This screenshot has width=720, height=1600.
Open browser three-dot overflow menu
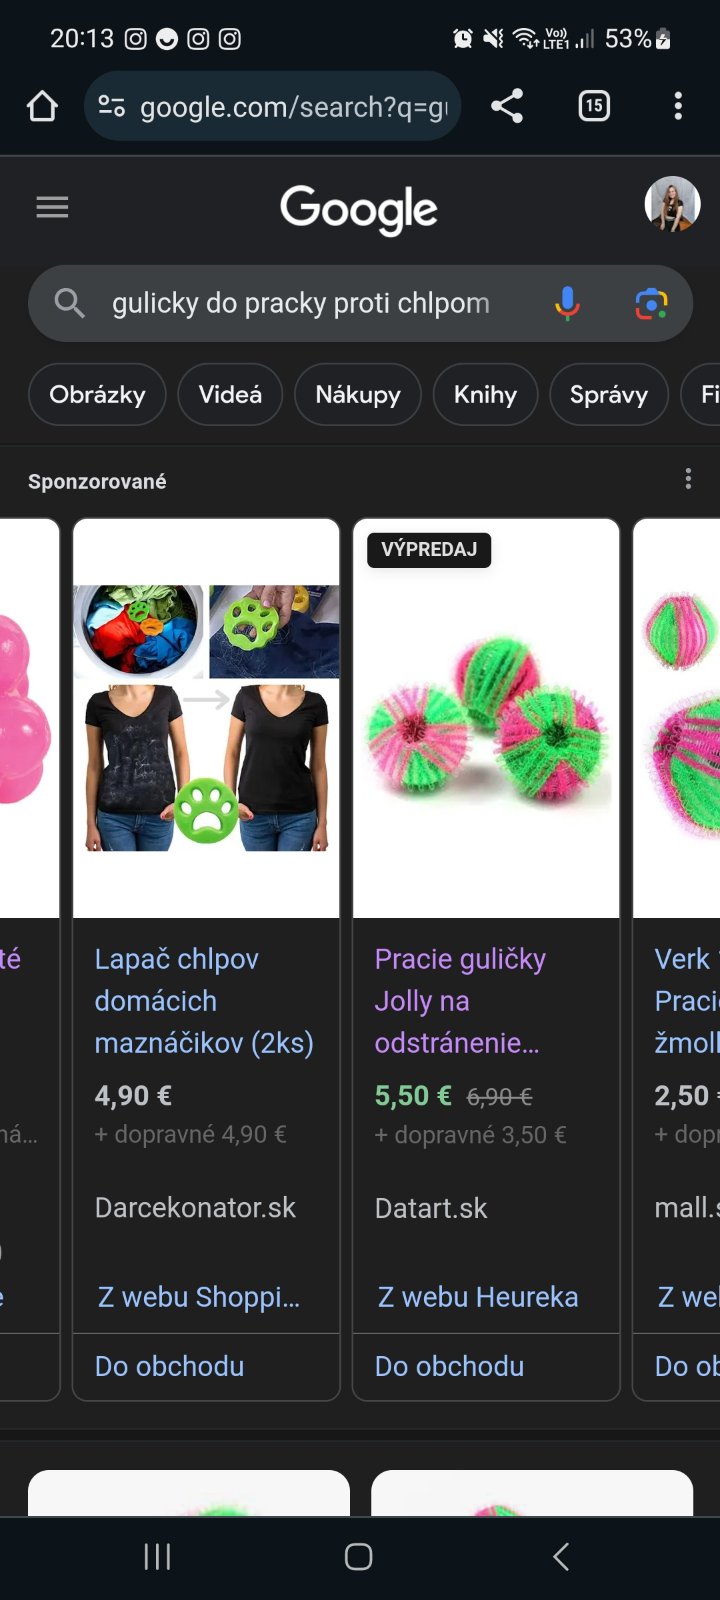point(678,106)
